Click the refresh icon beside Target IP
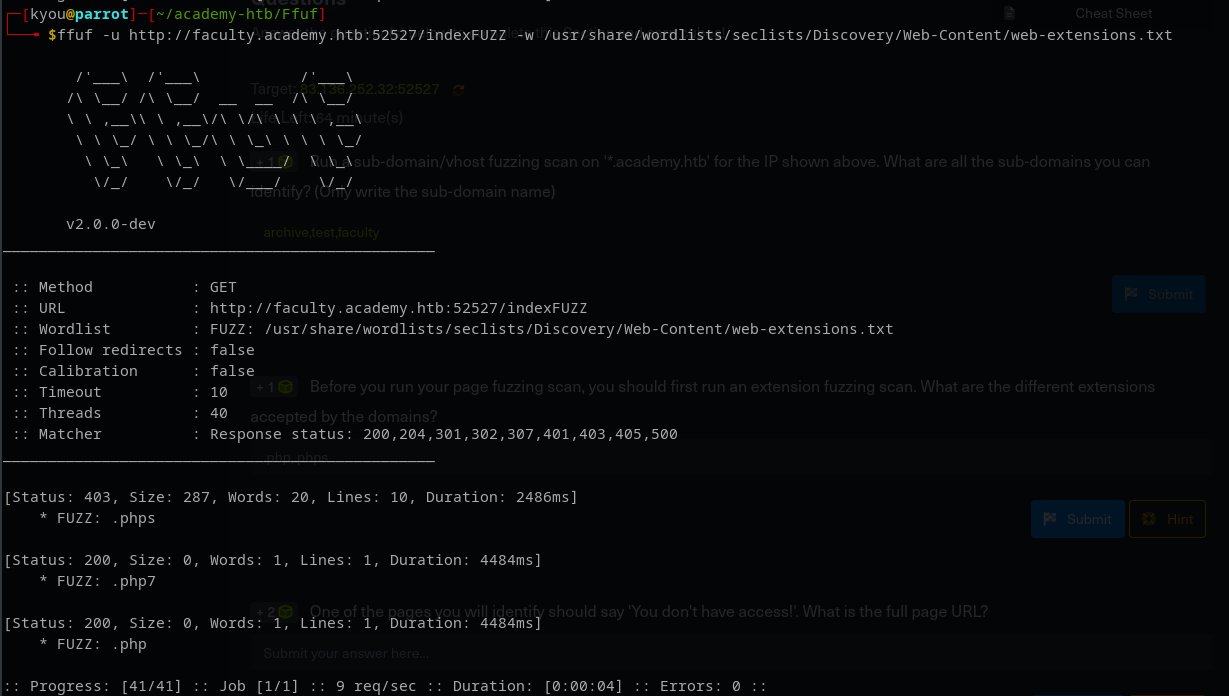1229x696 pixels. click(459, 90)
